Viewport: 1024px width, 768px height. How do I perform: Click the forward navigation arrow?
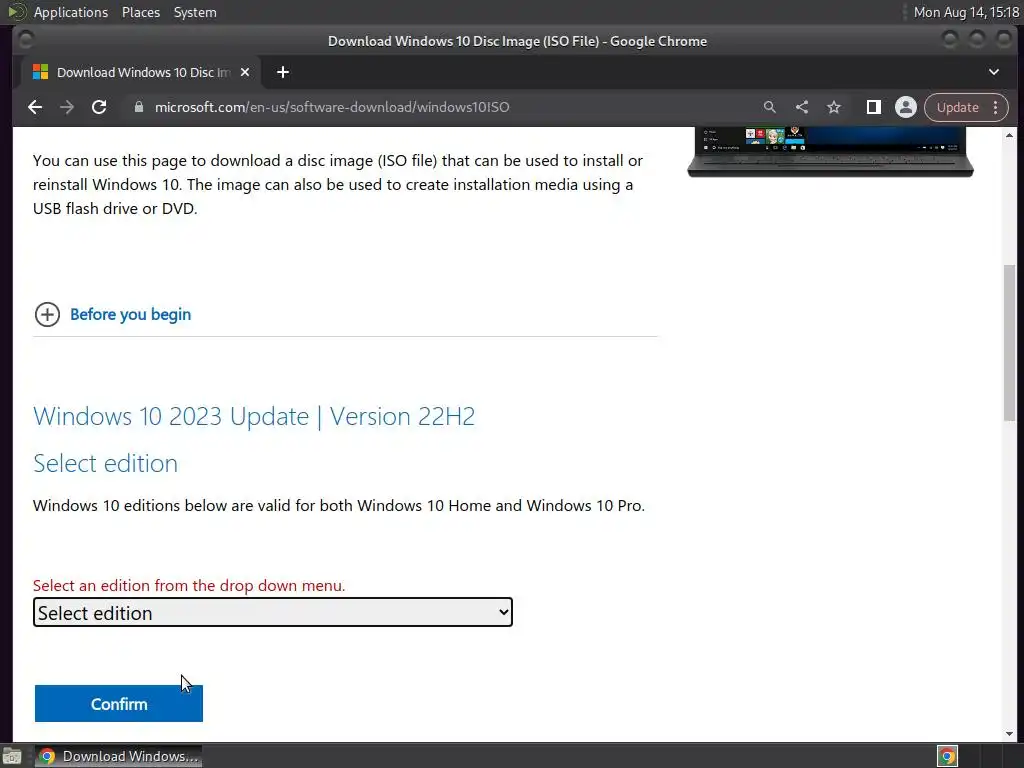tap(67, 107)
